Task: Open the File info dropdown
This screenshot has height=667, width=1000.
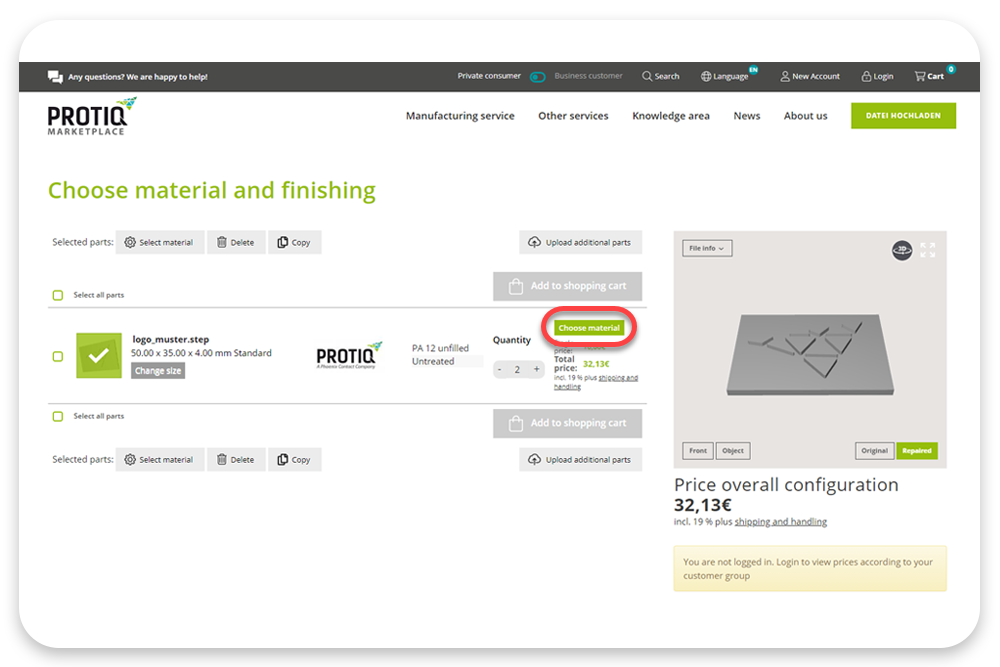Action: (x=707, y=247)
